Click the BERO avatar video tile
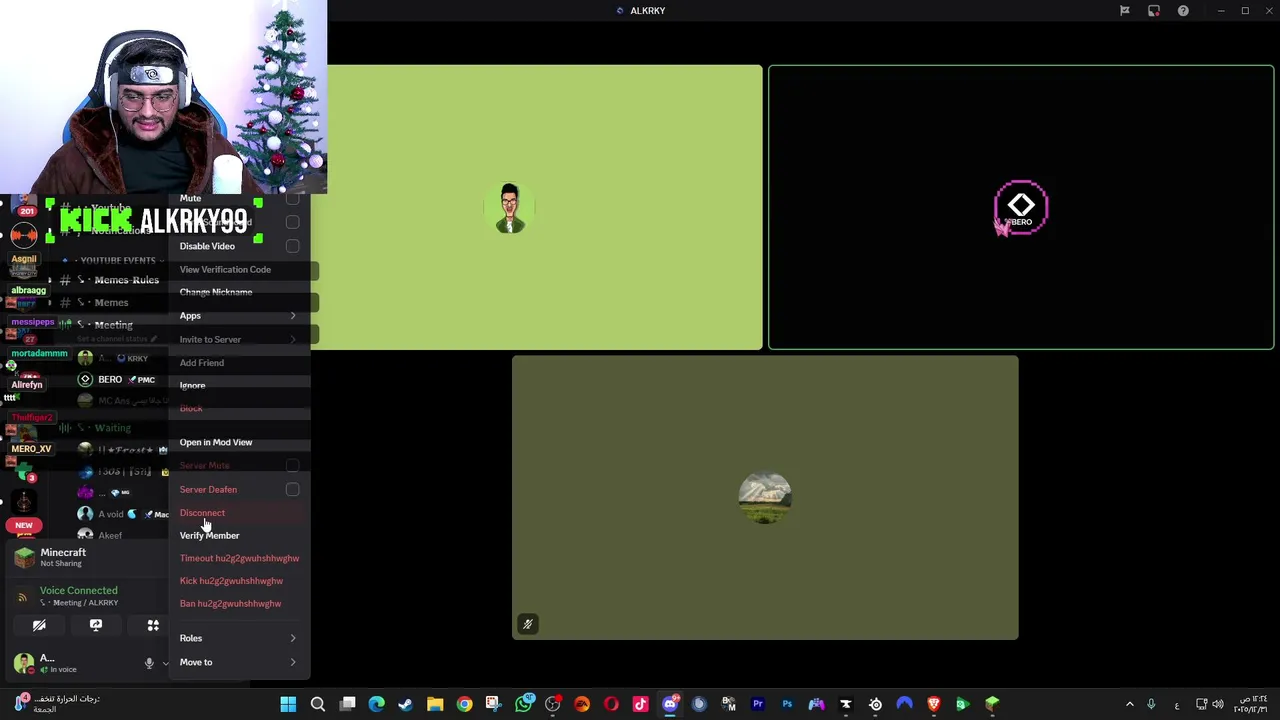The height and width of the screenshot is (720, 1280). tap(1021, 208)
